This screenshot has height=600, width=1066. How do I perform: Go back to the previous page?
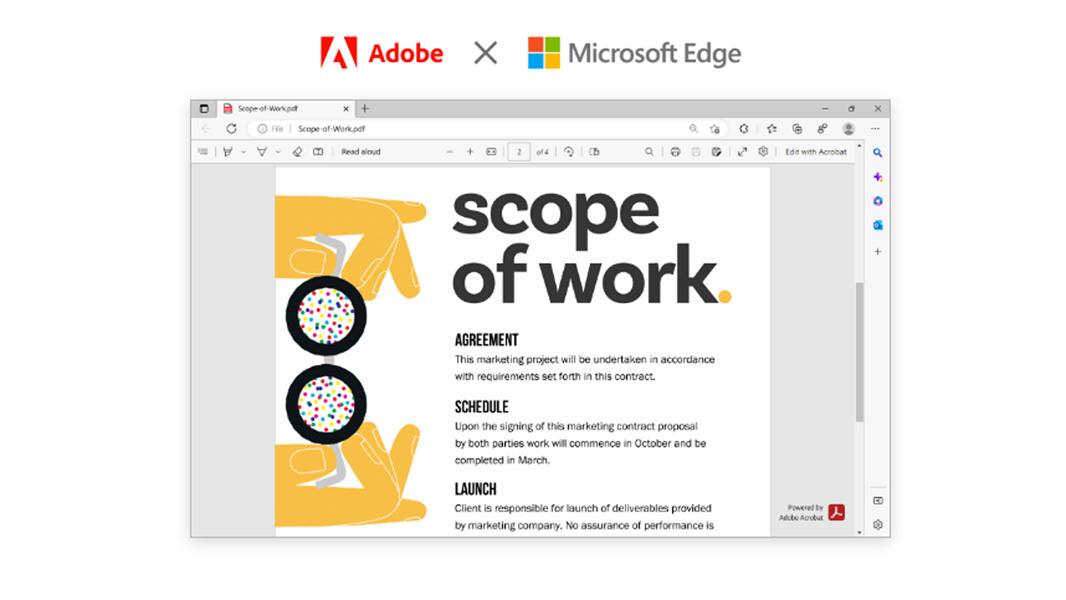206,128
